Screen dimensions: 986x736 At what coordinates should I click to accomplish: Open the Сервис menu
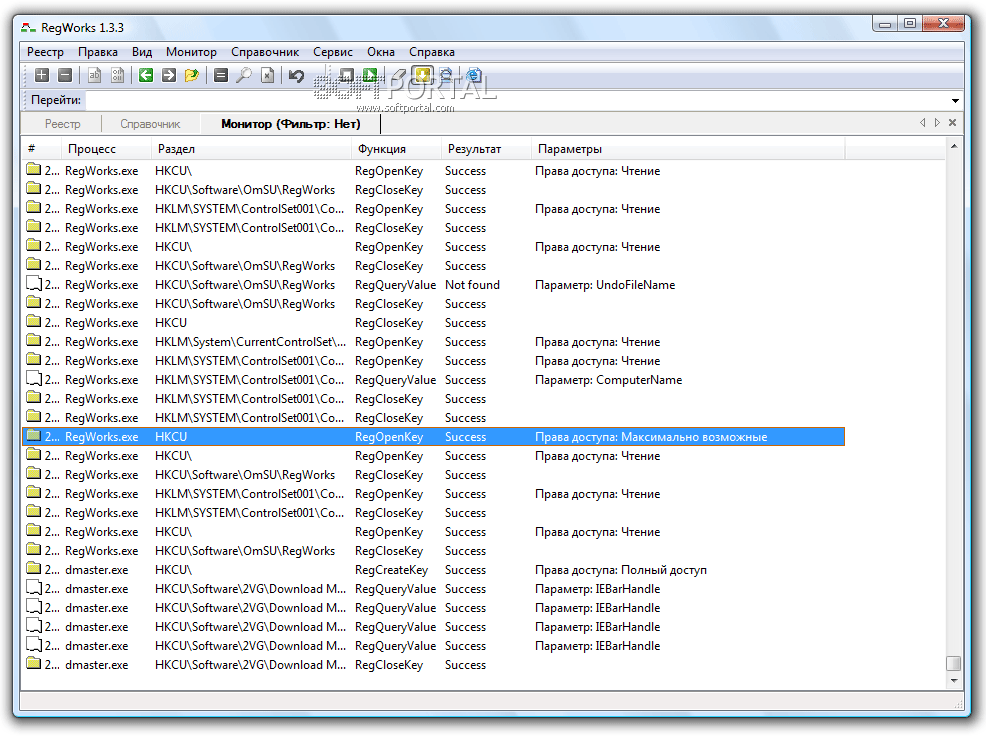point(333,52)
